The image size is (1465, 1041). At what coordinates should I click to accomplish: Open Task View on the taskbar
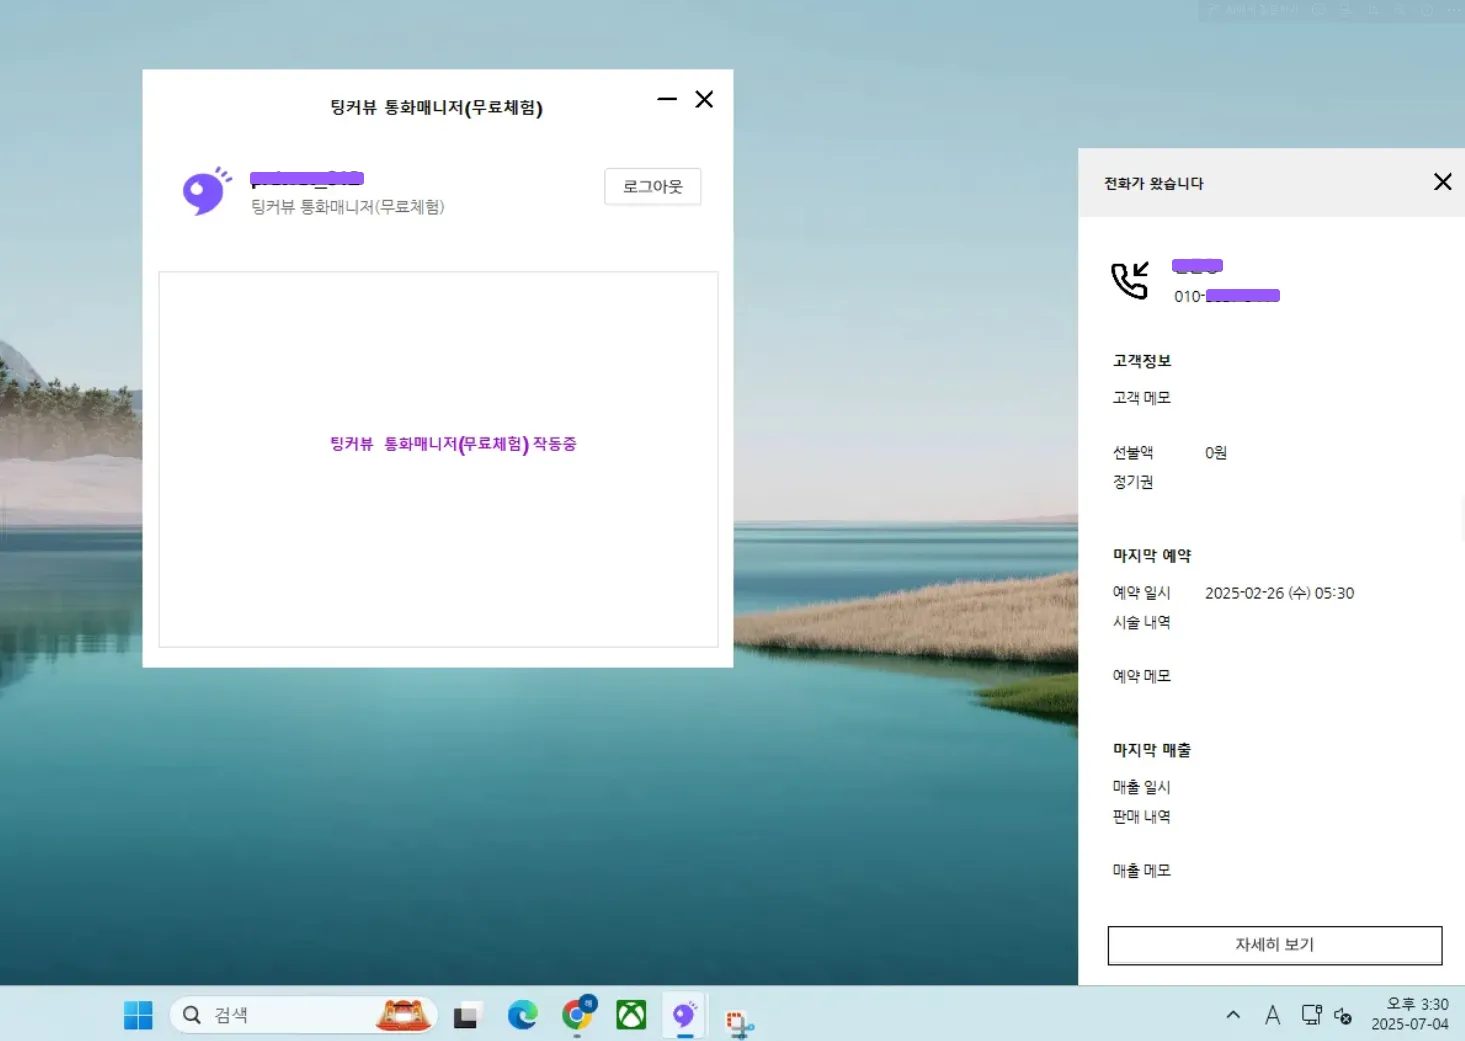(x=466, y=1016)
